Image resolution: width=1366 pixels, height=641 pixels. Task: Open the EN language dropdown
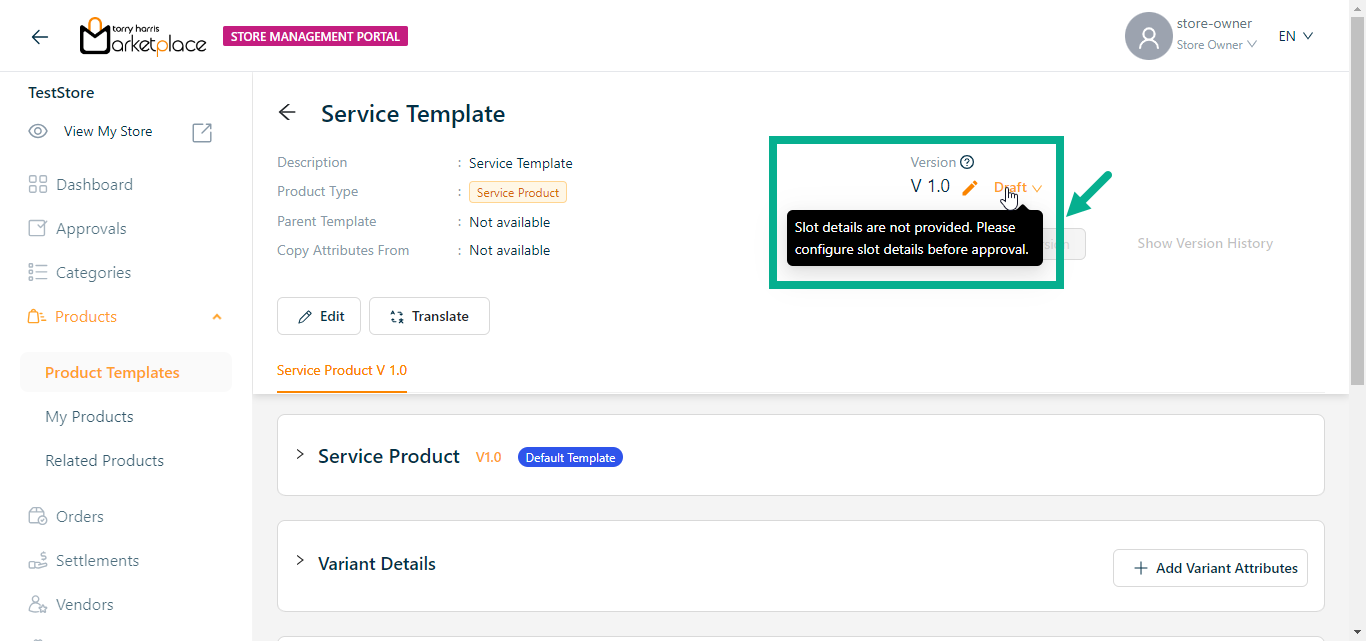1295,36
